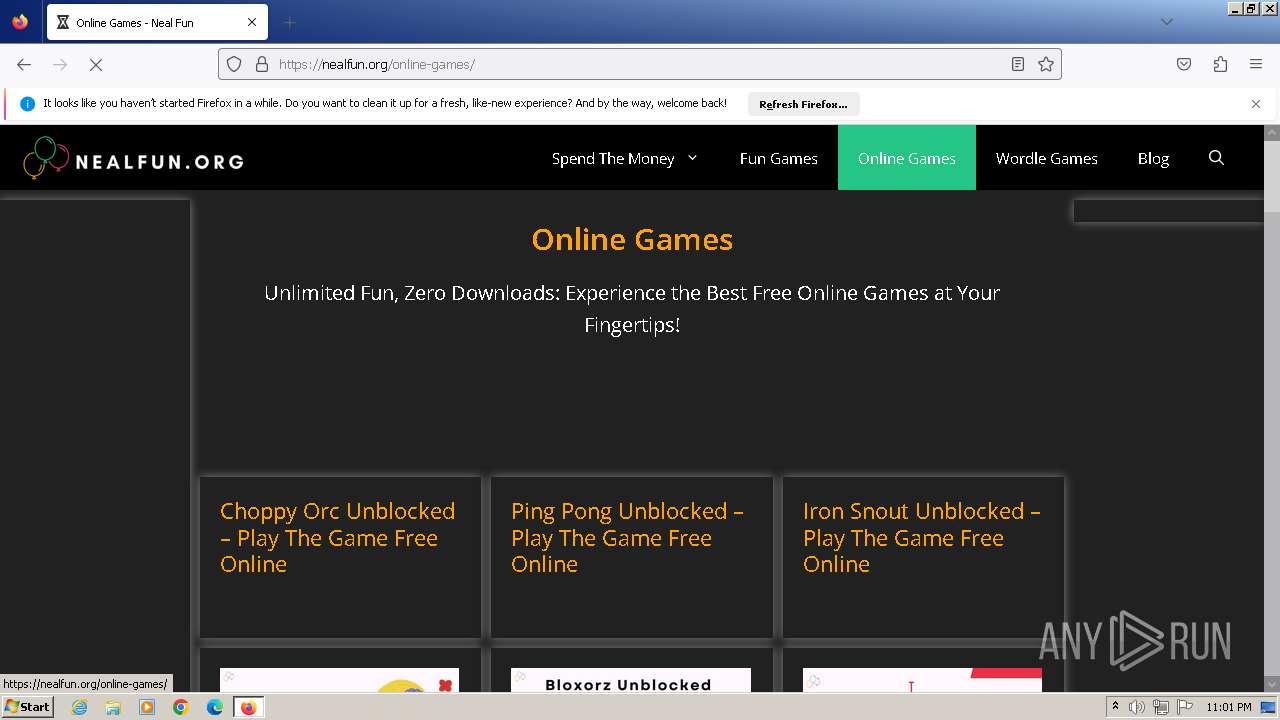Open the media player taskbar icon
This screenshot has height=720, width=1280.
click(147, 707)
